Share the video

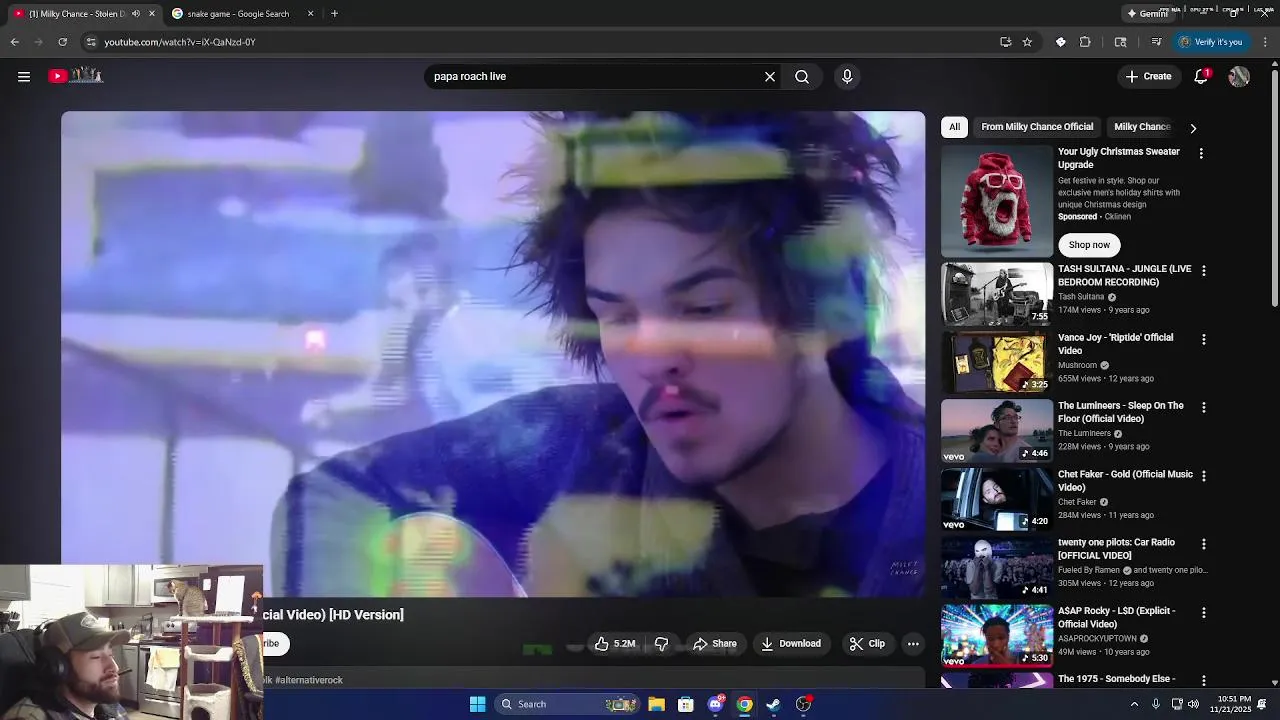(x=715, y=644)
